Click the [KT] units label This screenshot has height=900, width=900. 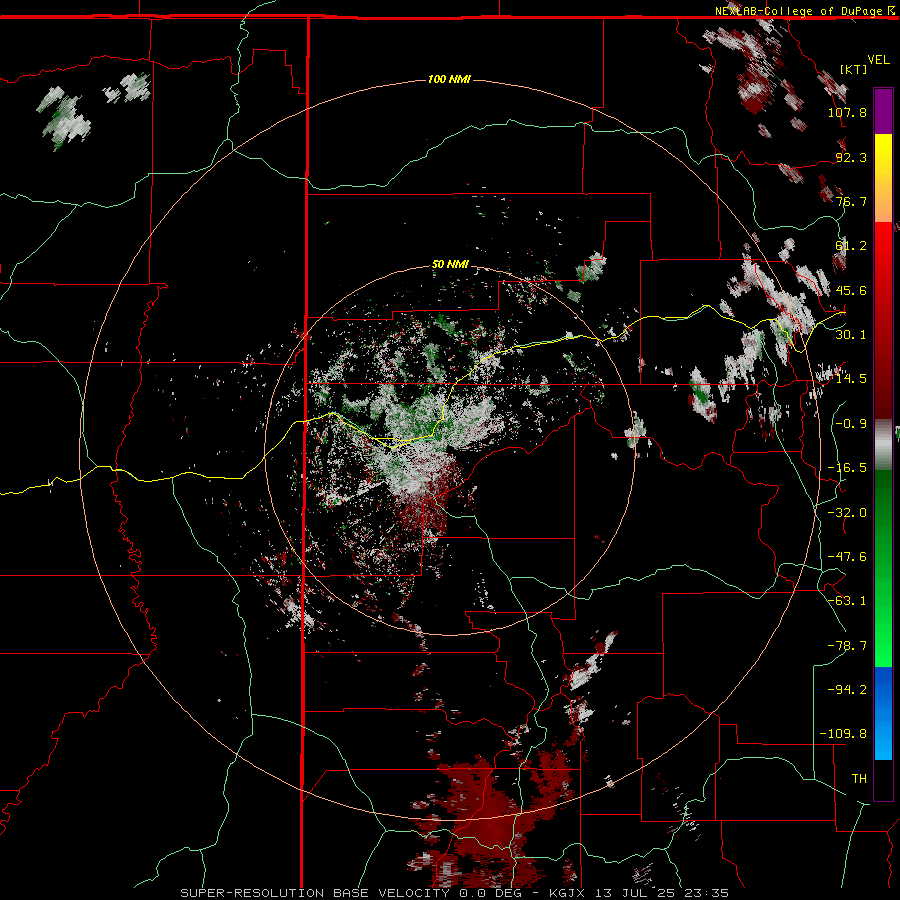click(x=853, y=69)
